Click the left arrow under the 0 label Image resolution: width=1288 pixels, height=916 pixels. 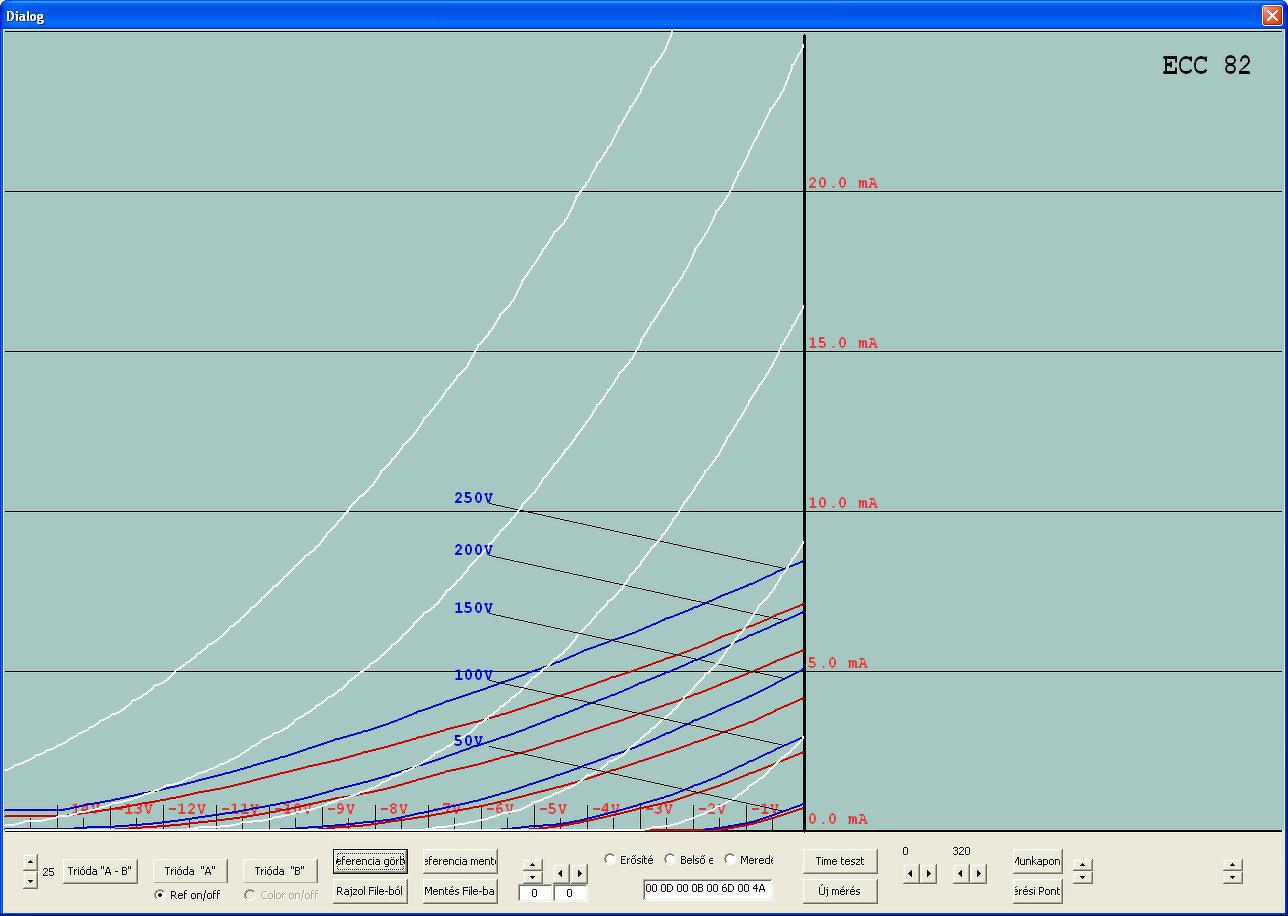point(911,874)
